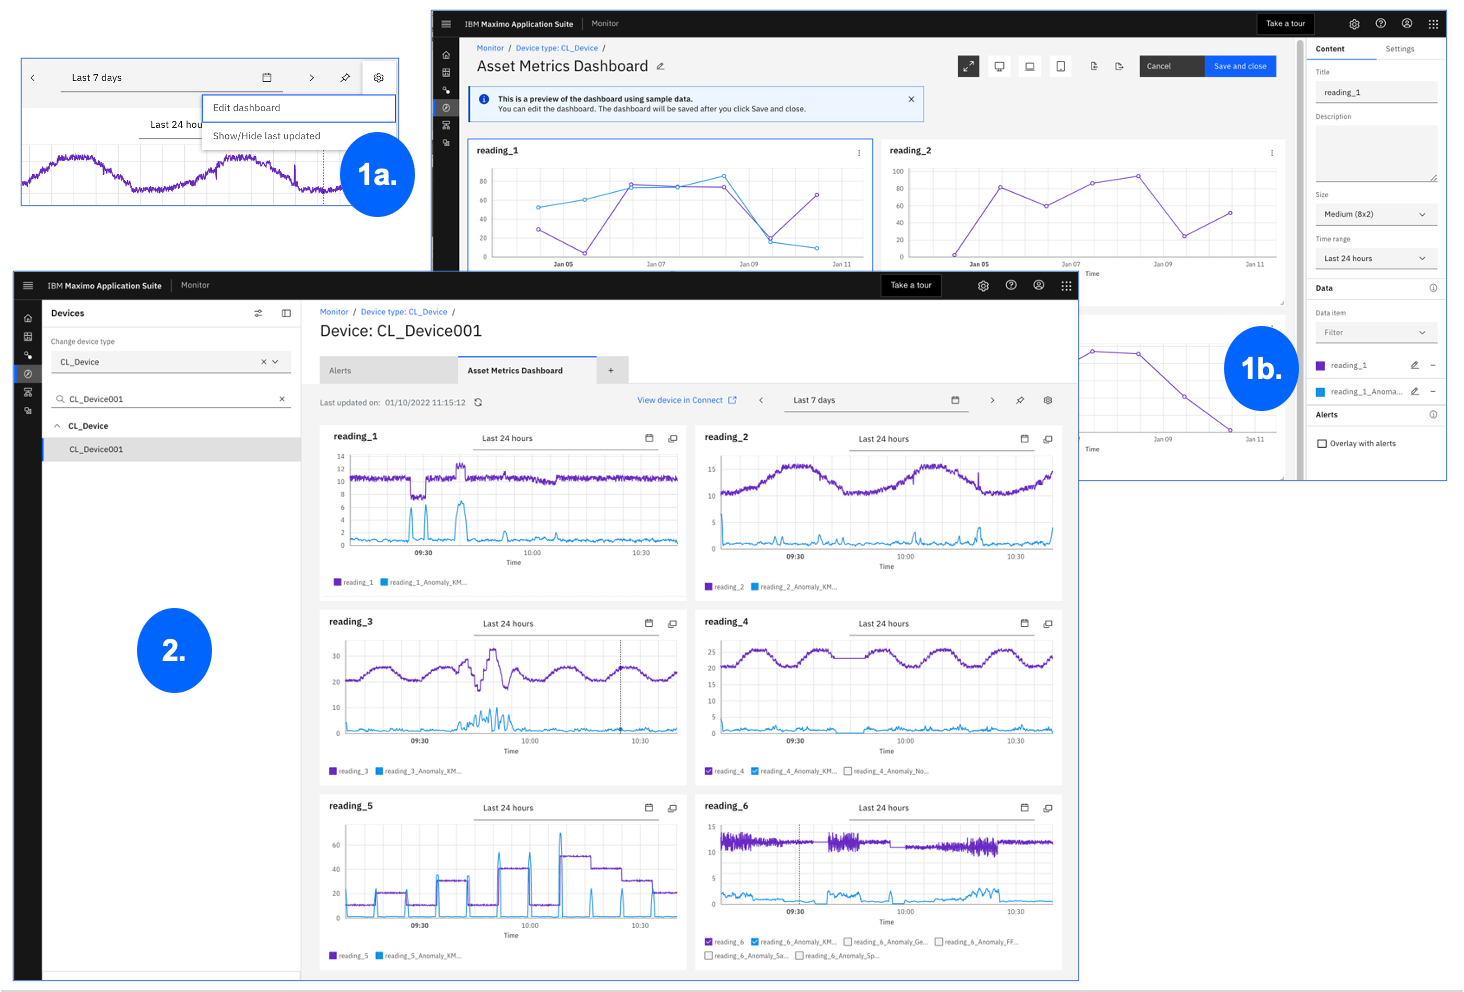Screen dimensions: 1464x992
Task: Click next arrow in Last 7 days snippet
Action: click(x=312, y=77)
